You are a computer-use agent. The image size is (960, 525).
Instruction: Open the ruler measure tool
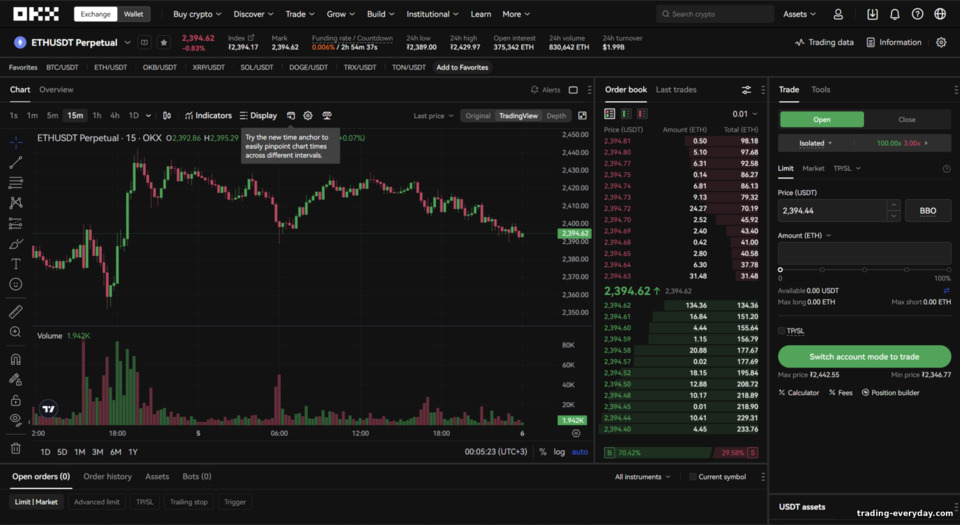(16, 311)
